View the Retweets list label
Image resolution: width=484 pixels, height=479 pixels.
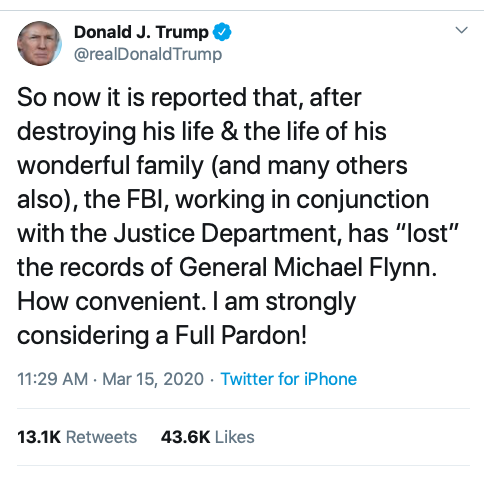coord(102,437)
